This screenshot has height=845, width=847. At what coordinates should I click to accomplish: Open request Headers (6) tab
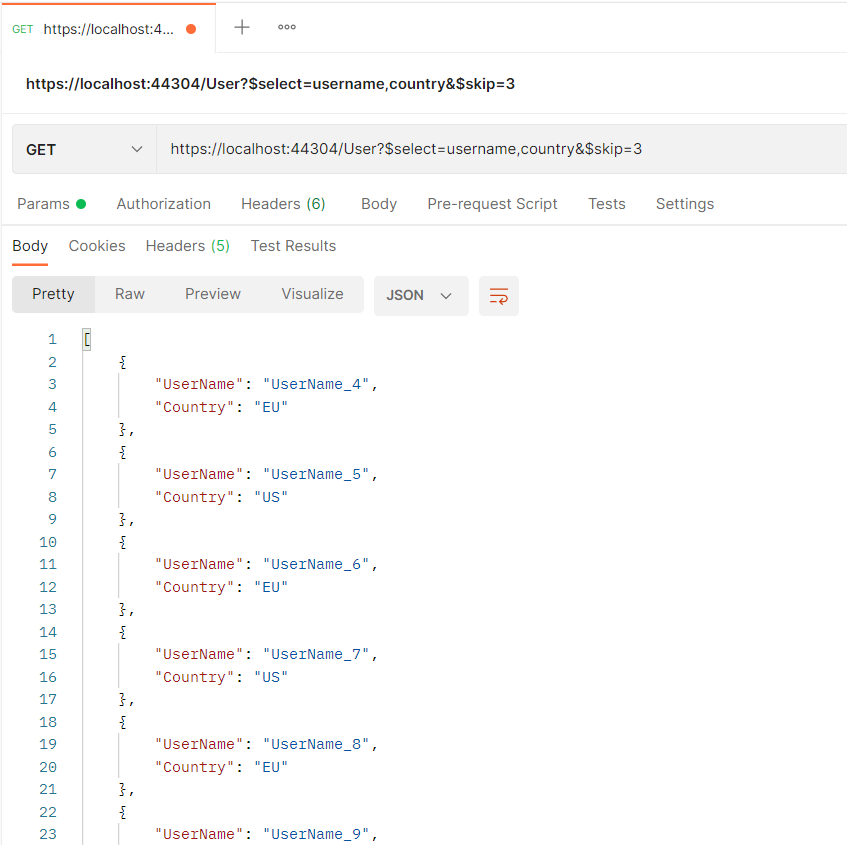[x=283, y=204]
